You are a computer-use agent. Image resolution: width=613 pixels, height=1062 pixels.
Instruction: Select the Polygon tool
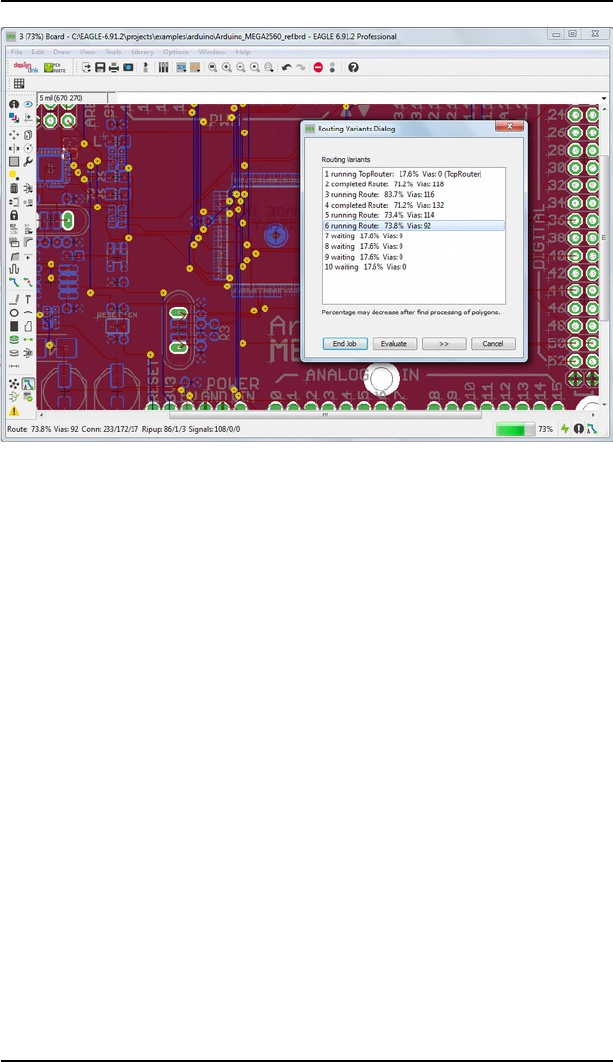point(28,326)
